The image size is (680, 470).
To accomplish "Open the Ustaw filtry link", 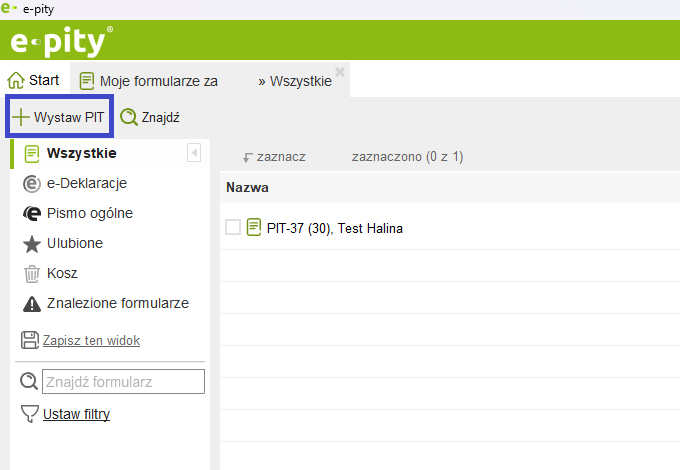I will coord(76,414).
